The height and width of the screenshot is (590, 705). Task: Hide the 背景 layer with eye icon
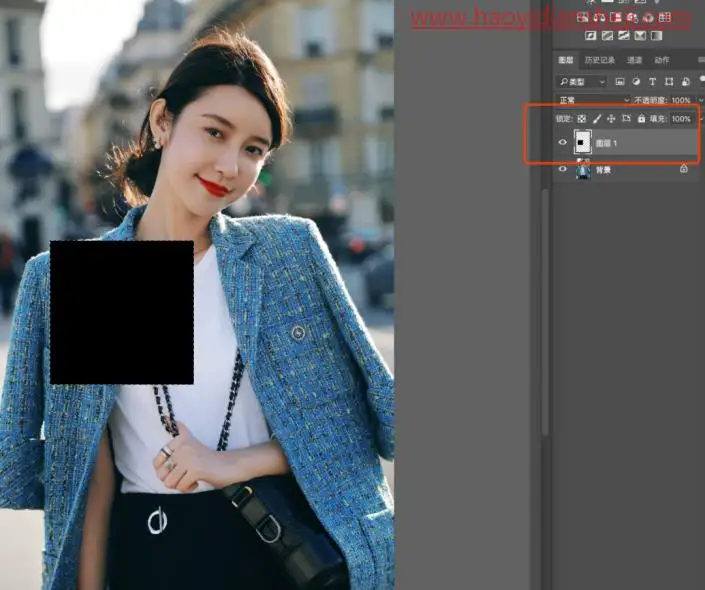tap(562, 169)
